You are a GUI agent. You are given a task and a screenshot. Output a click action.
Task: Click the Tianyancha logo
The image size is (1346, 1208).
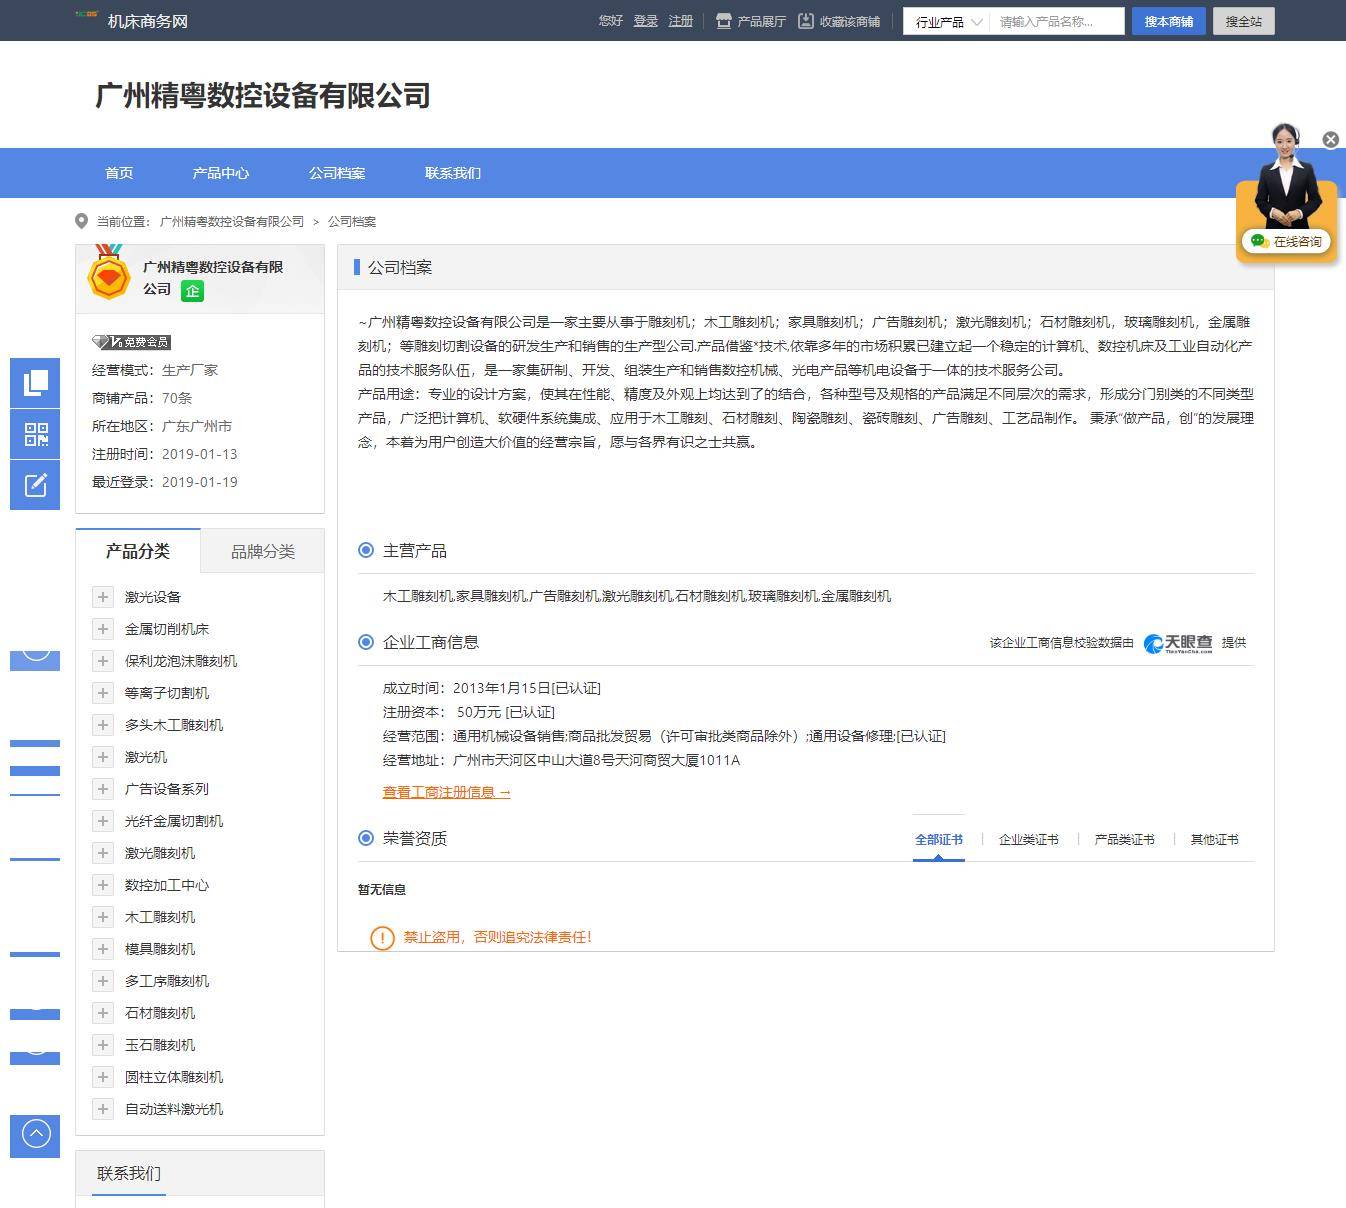tap(1178, 643)
